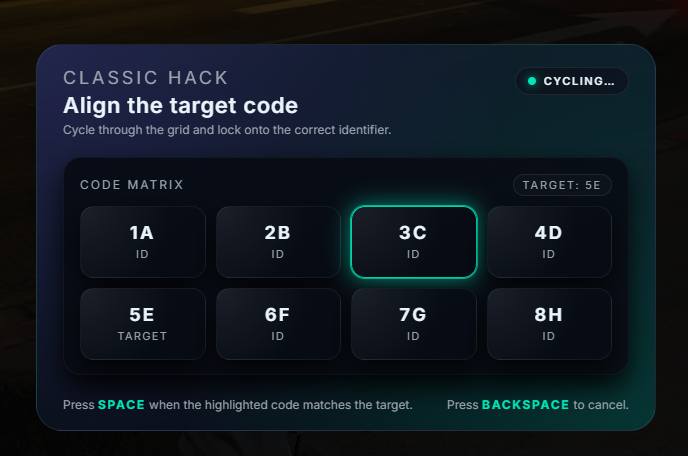Click the green SPACE key hint
The image size is (688, 456).
point(121,405)
